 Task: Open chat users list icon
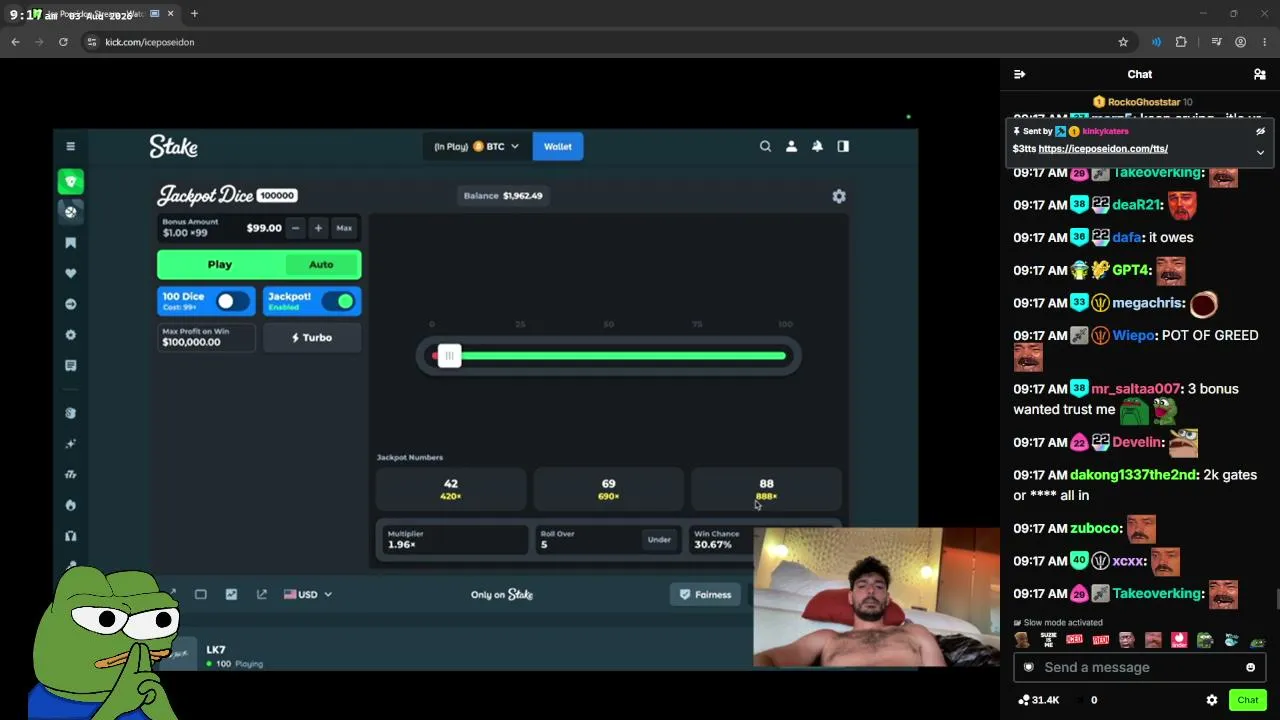(x=1260, y=74)
